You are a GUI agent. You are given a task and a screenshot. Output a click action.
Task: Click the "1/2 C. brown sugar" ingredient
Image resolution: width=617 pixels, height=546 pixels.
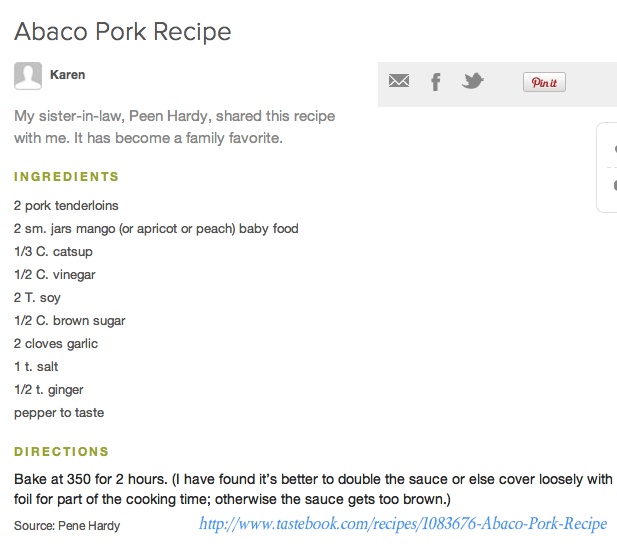pyautogui.click(x=69, y=321)
